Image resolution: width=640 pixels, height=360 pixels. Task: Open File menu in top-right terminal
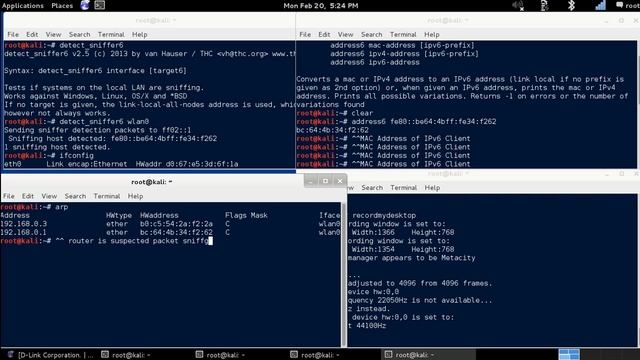pos(305,35)
